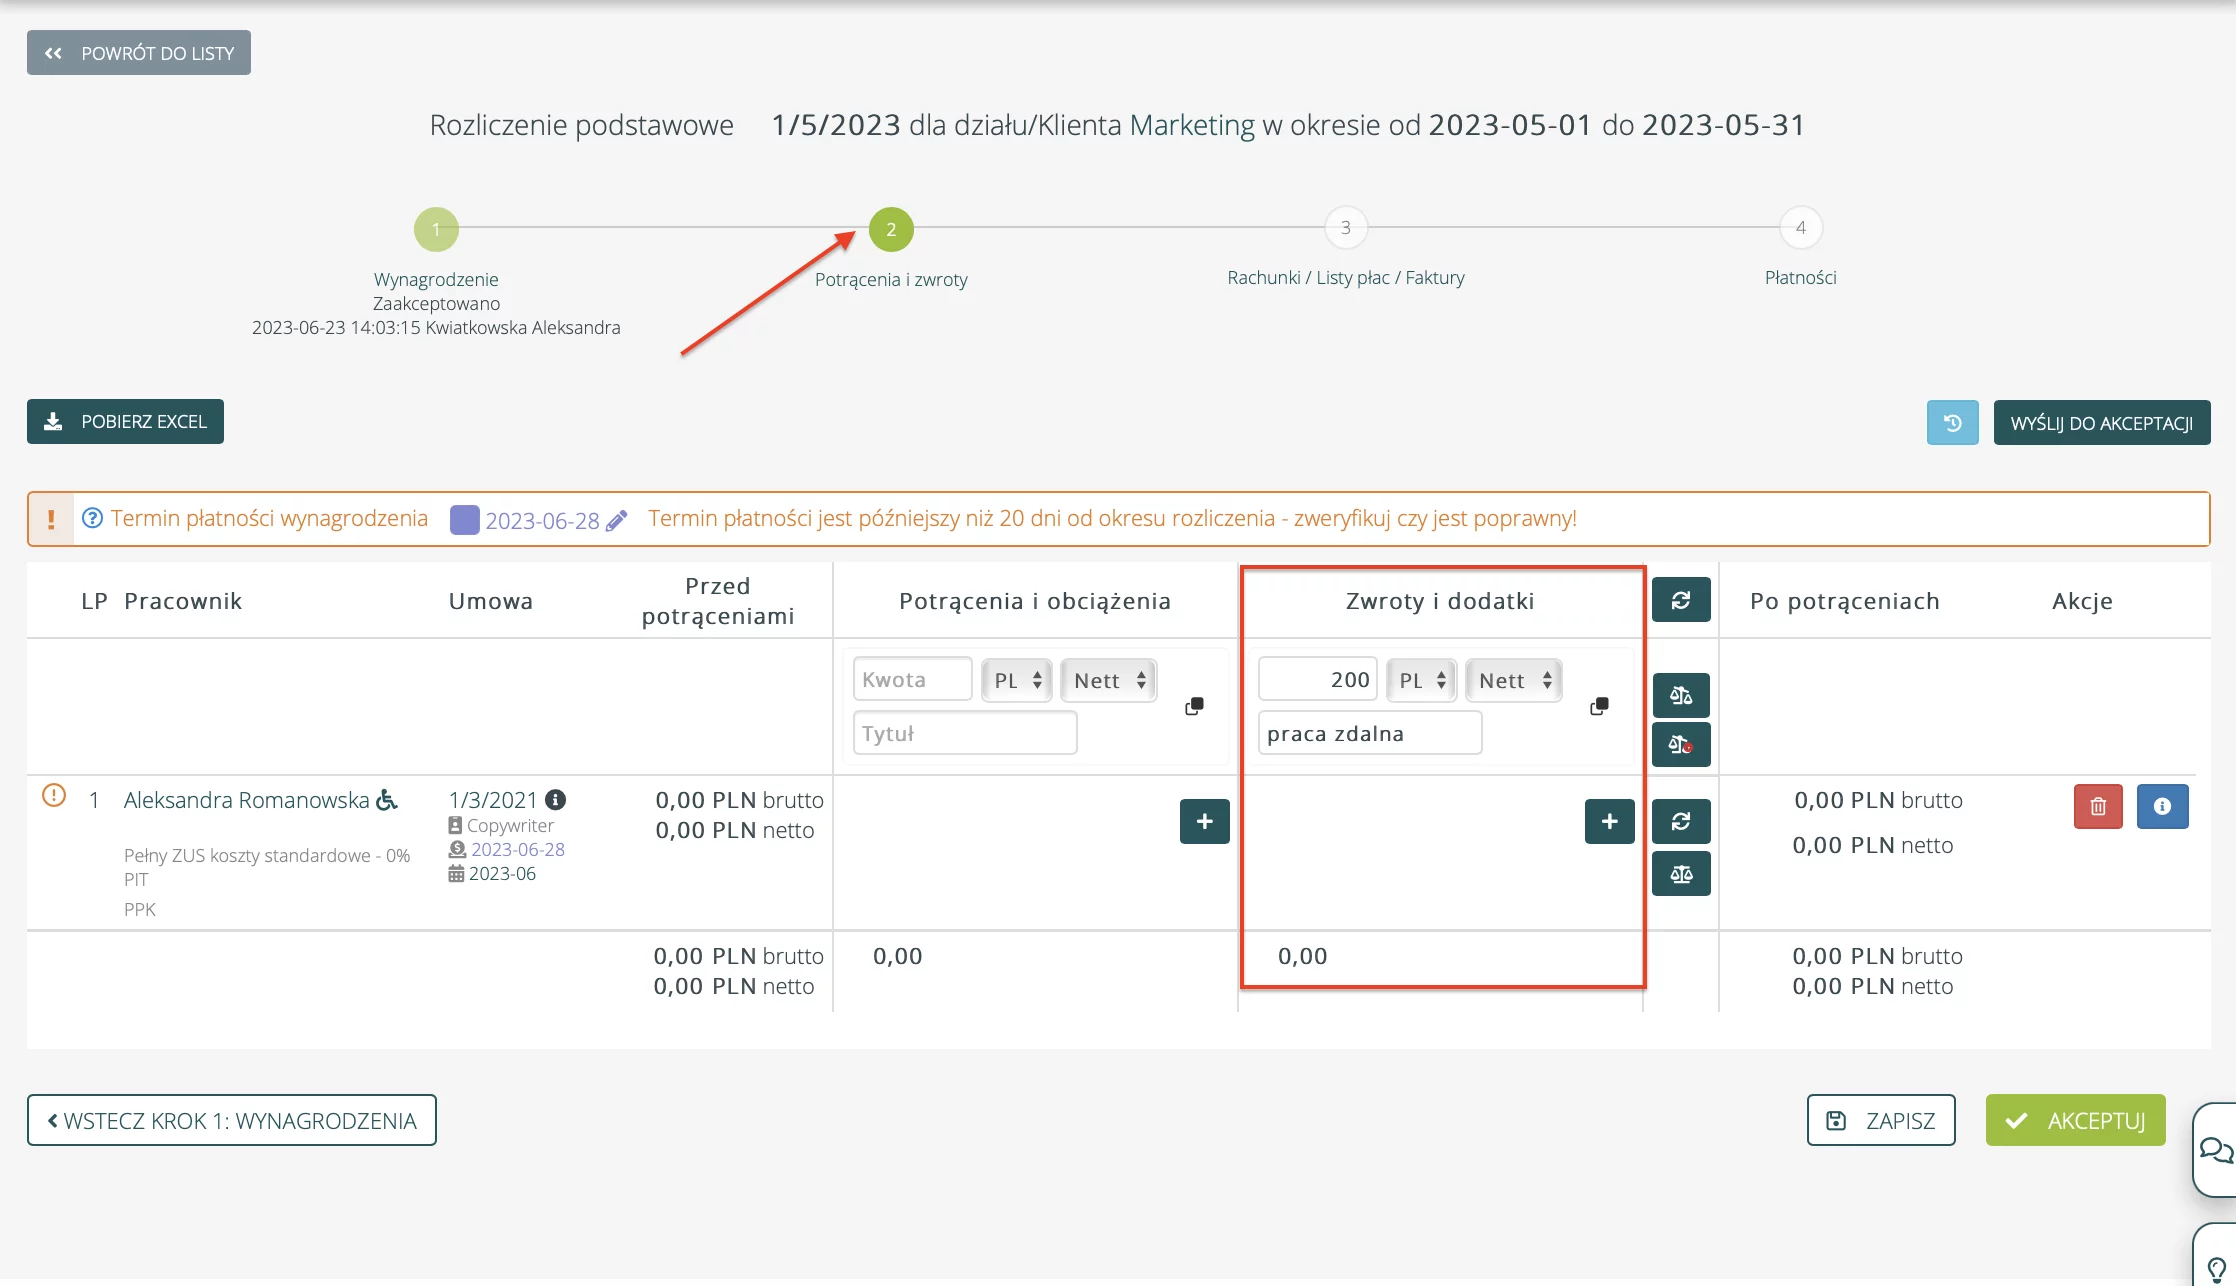
Task: Download with the POBIERZ EXCEL button
Action: click(x=125, y=421)
